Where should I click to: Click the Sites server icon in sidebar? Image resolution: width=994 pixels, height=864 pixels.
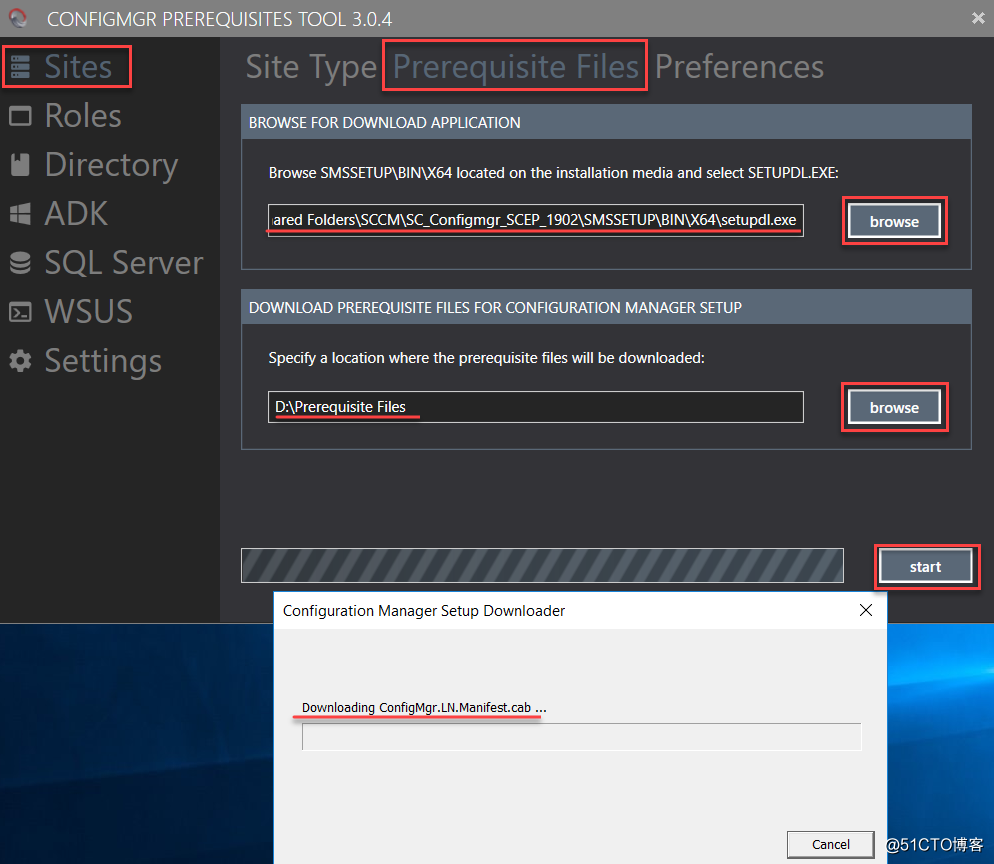(20, 67)
